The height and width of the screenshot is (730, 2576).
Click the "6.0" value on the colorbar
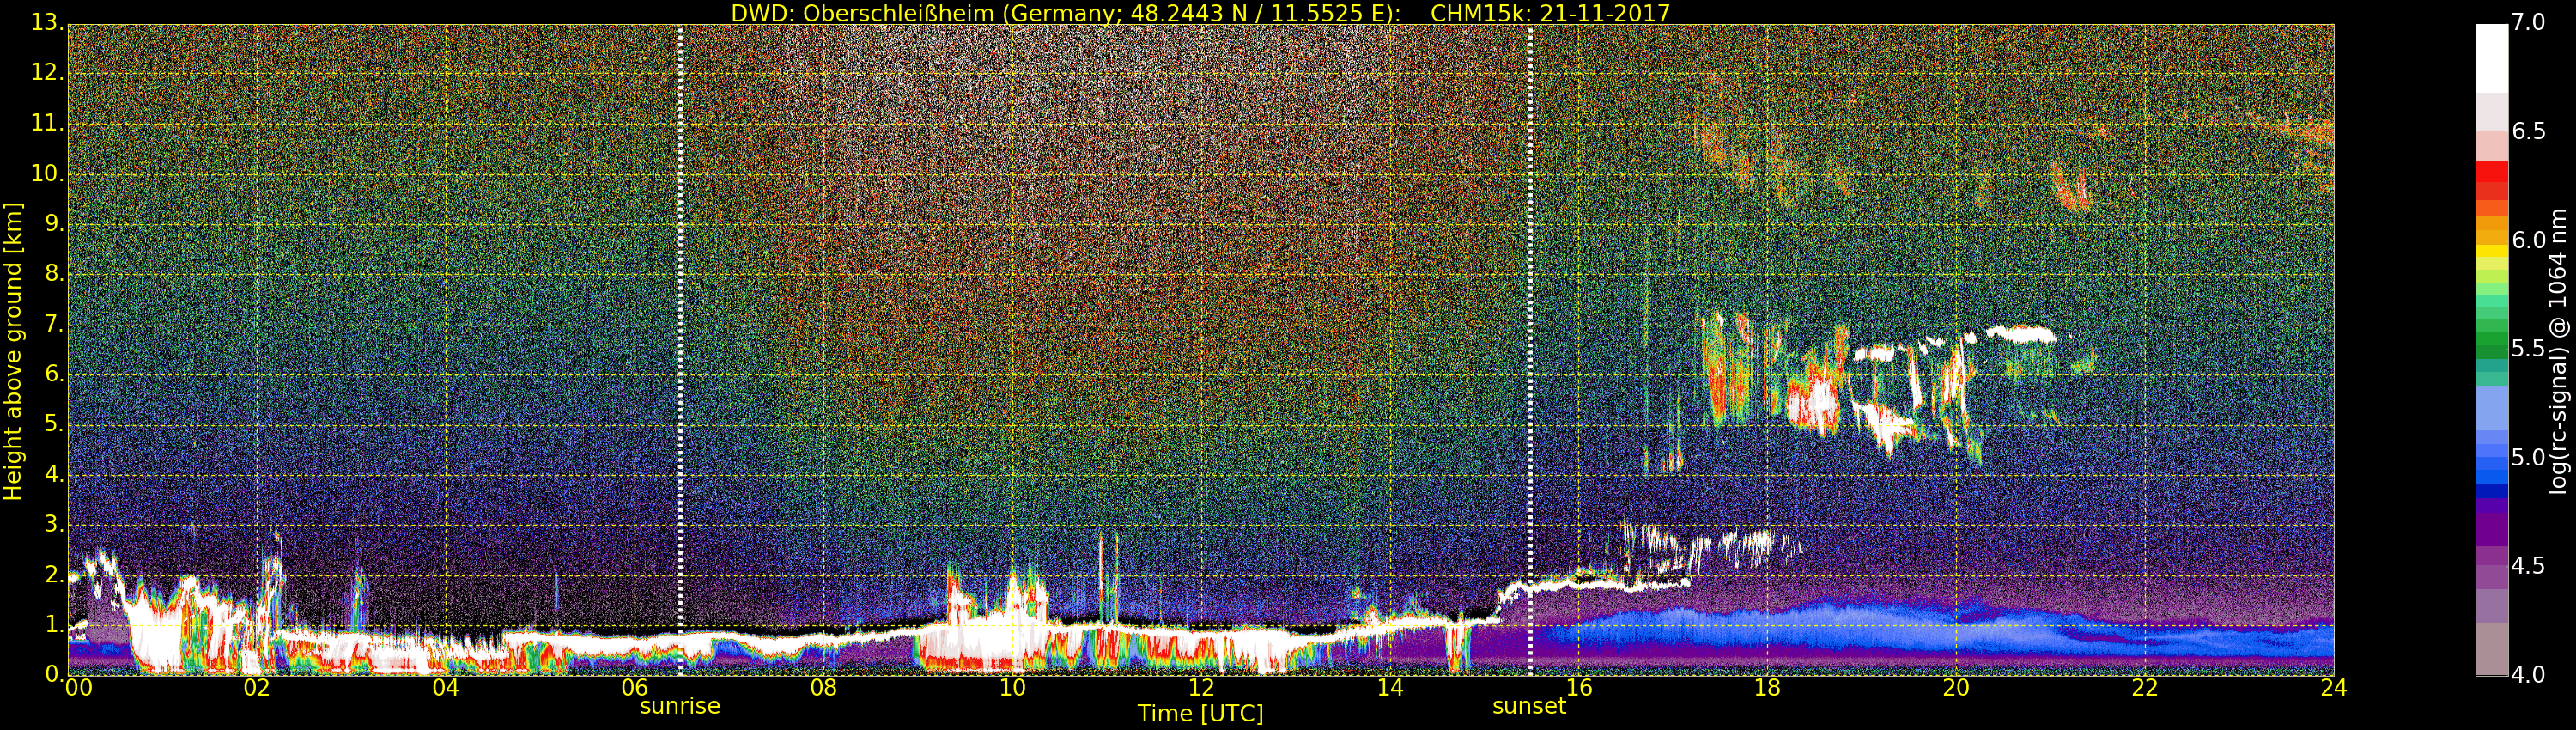[2529, 240]
